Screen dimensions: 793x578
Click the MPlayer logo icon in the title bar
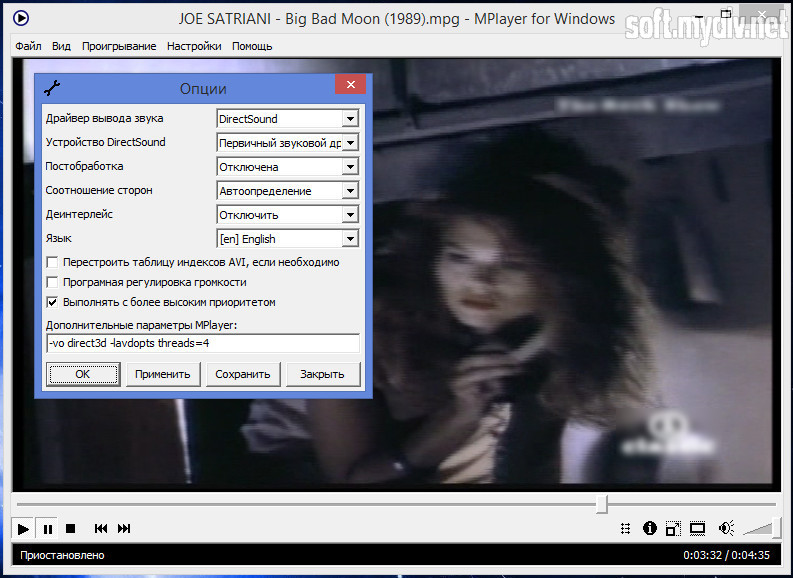tap(21, 18)
